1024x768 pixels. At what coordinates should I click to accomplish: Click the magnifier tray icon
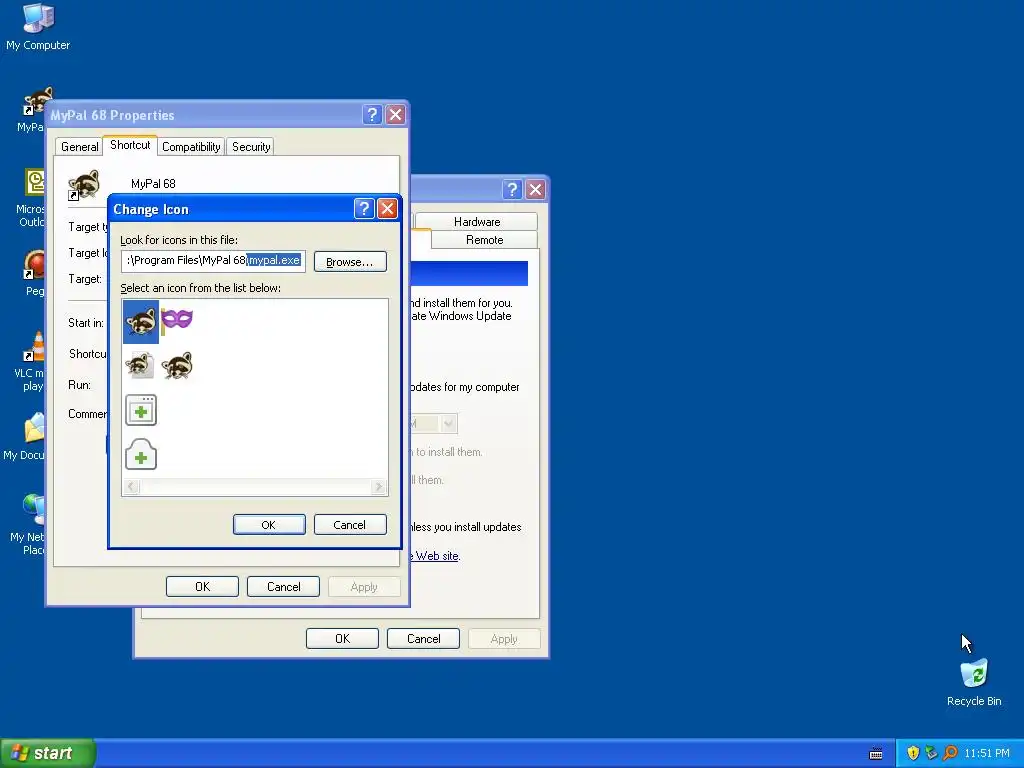pos(950,753)
